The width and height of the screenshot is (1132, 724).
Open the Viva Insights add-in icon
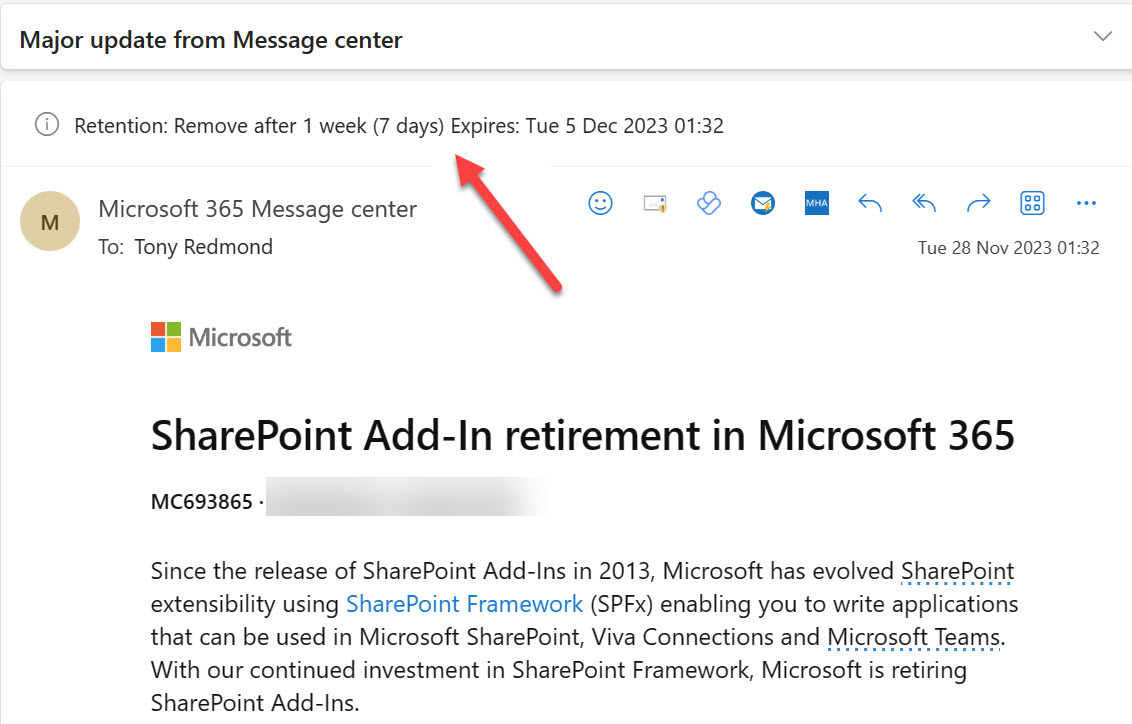(709, 204)
